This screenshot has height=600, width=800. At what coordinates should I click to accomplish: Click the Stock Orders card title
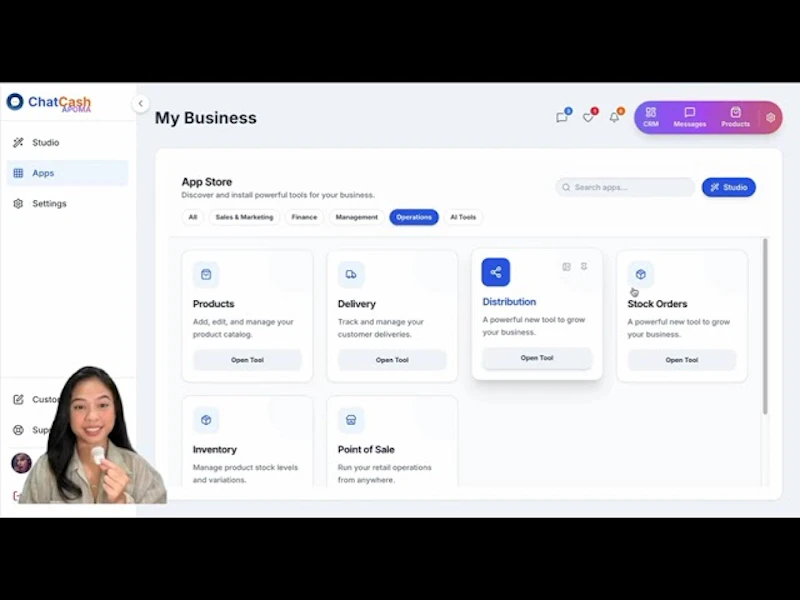[657, 304]
